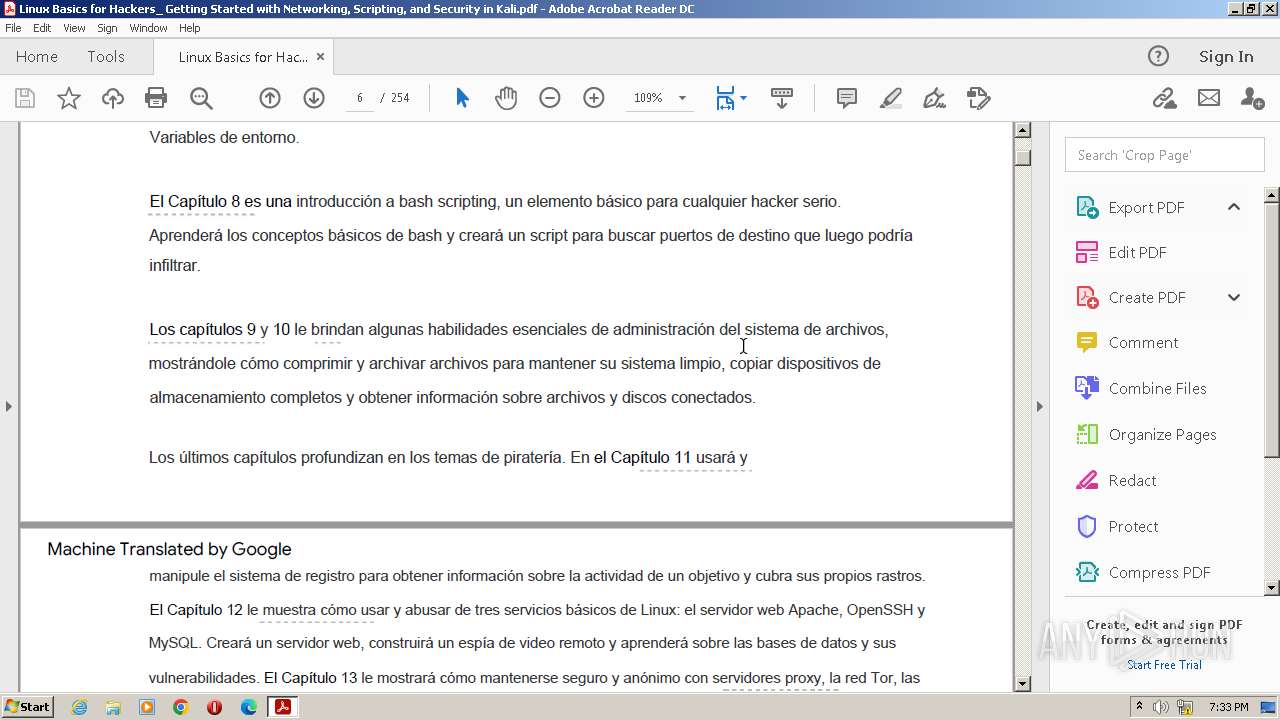Open the Export PDF tool
1280x720 pixels.
[1146, 207]
